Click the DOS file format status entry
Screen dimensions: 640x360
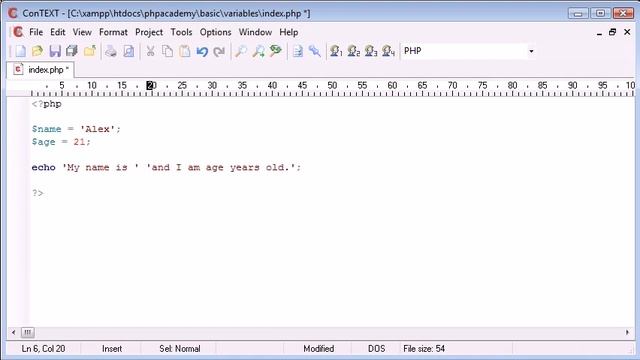point(376,349)
